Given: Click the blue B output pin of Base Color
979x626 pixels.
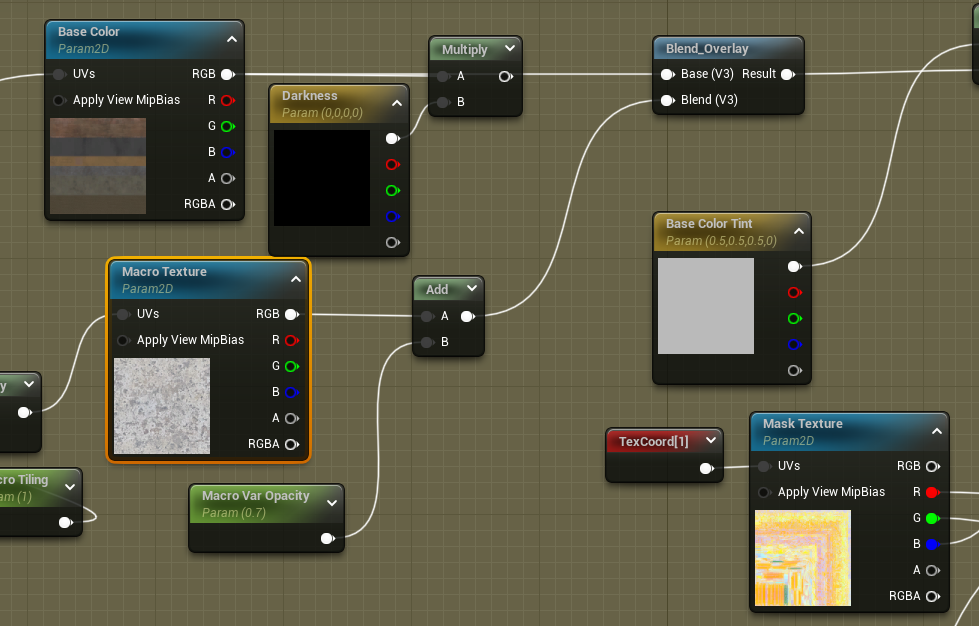Looking at the screenshot, I should point(228,152).
